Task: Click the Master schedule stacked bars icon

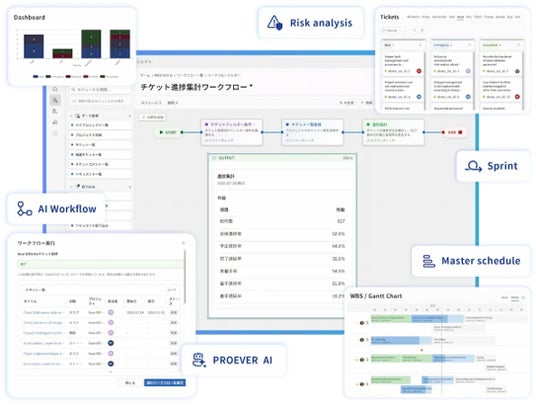Action: [429, 261]
